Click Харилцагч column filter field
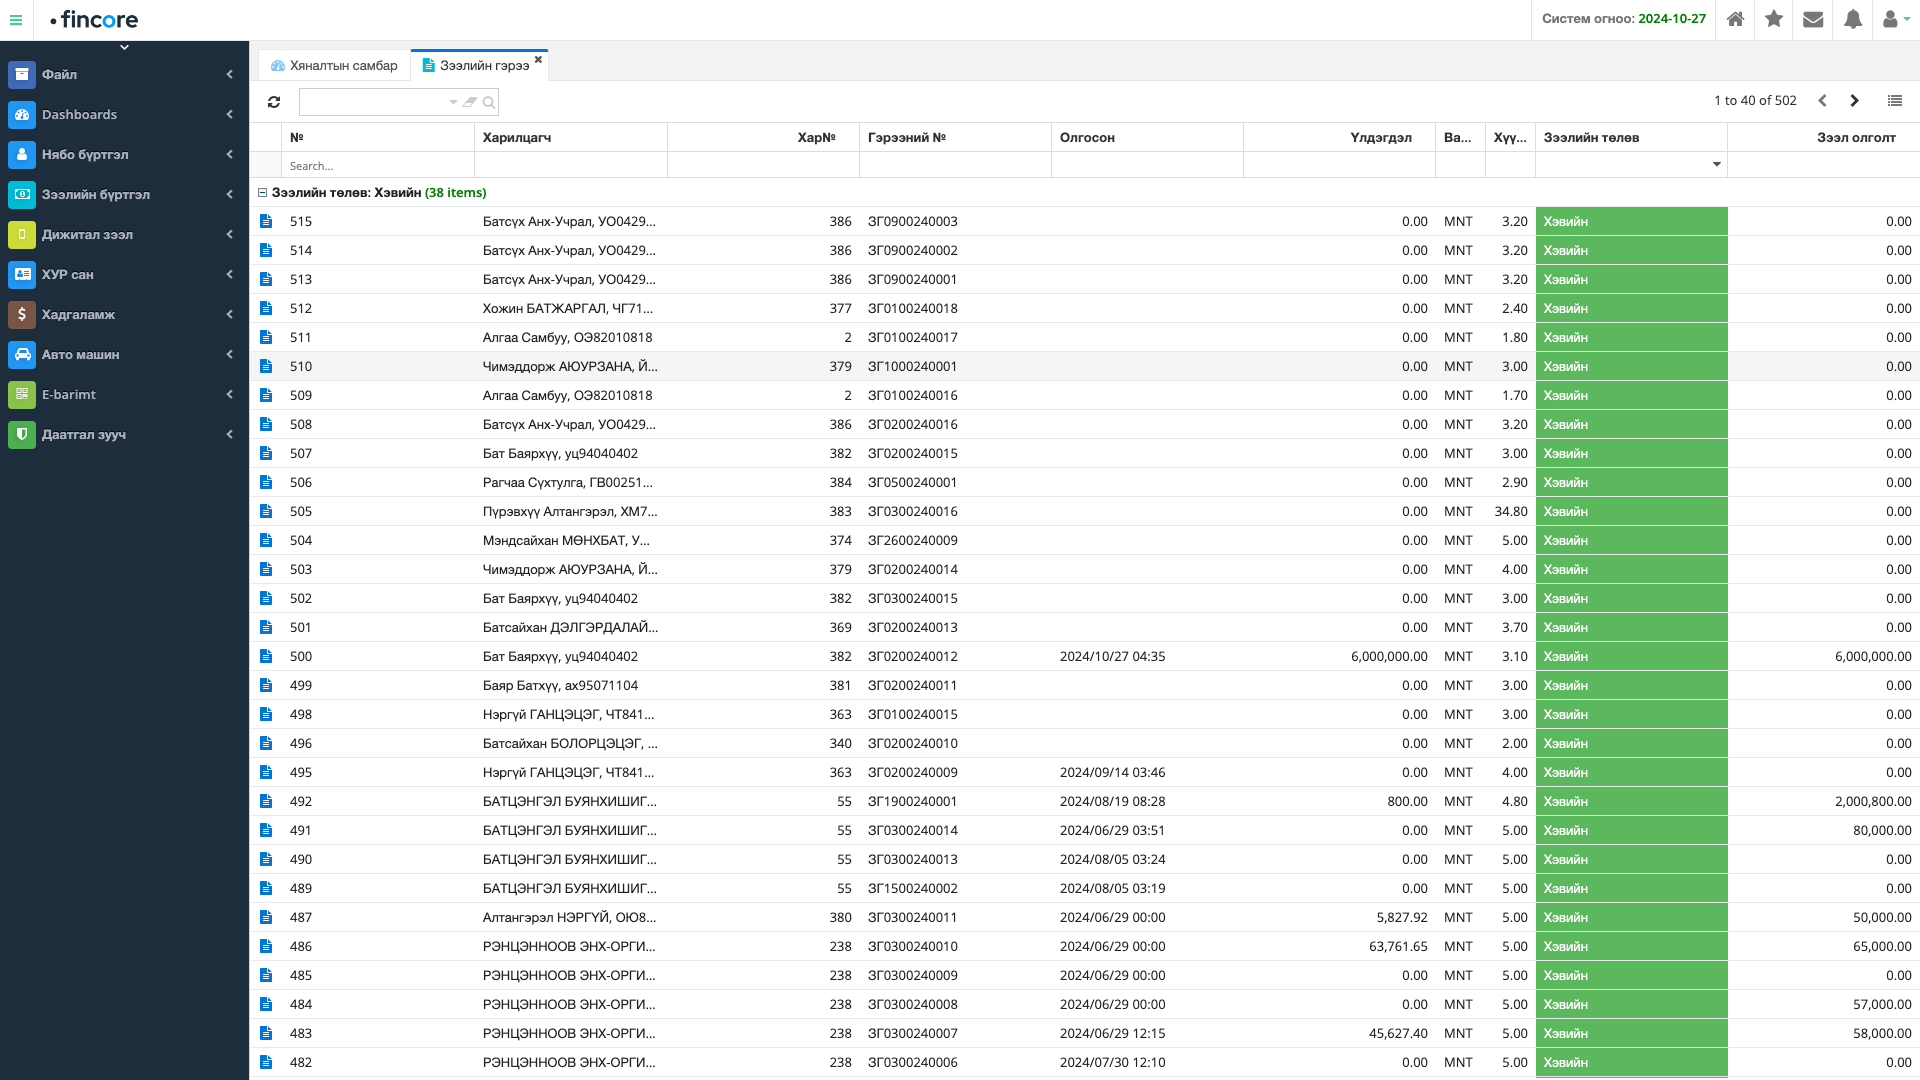1920x1080 pixels. tap(571, 166)
